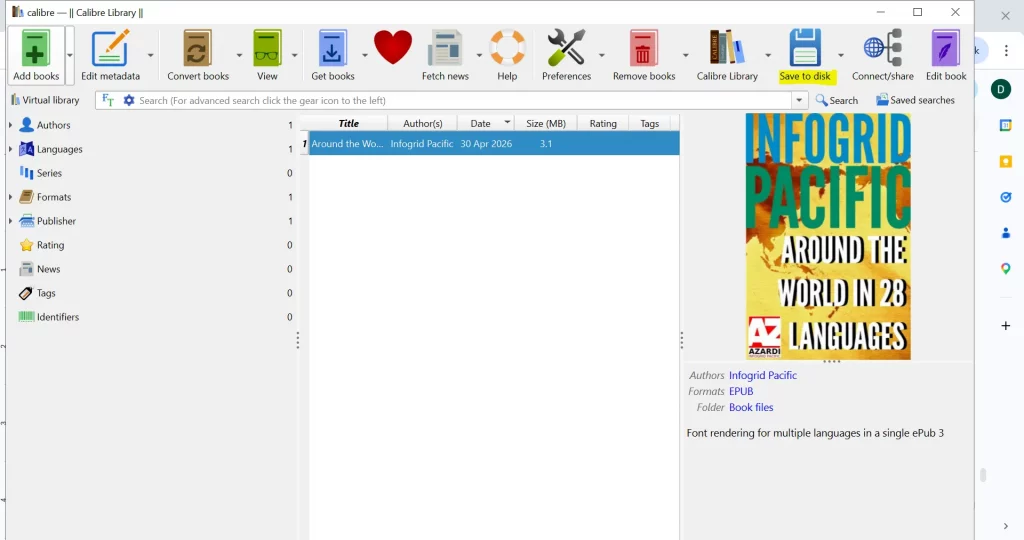Click the Get books icon
This screenshot has width=1024, height=540.
click(x=332, y=48)
